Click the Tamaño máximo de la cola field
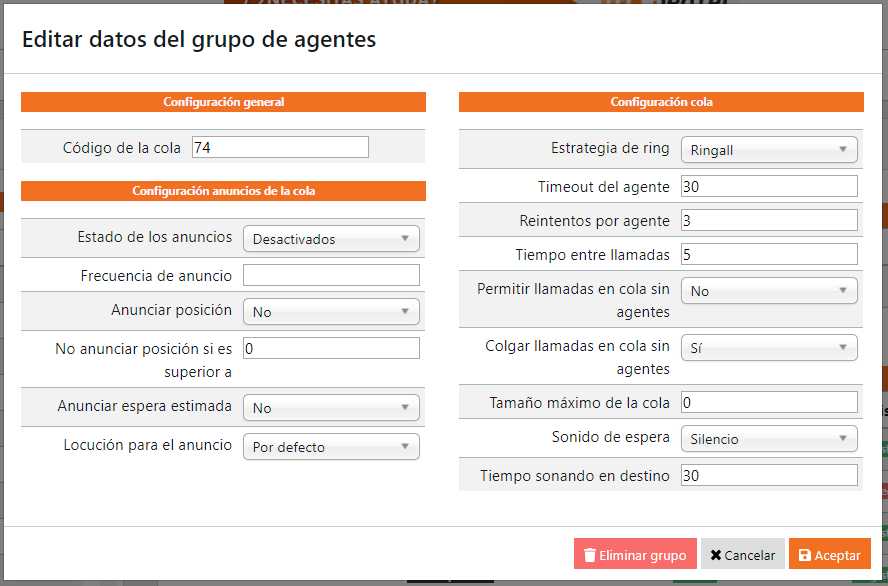Screen dimensions: 888x586 [x=769, y=402]
